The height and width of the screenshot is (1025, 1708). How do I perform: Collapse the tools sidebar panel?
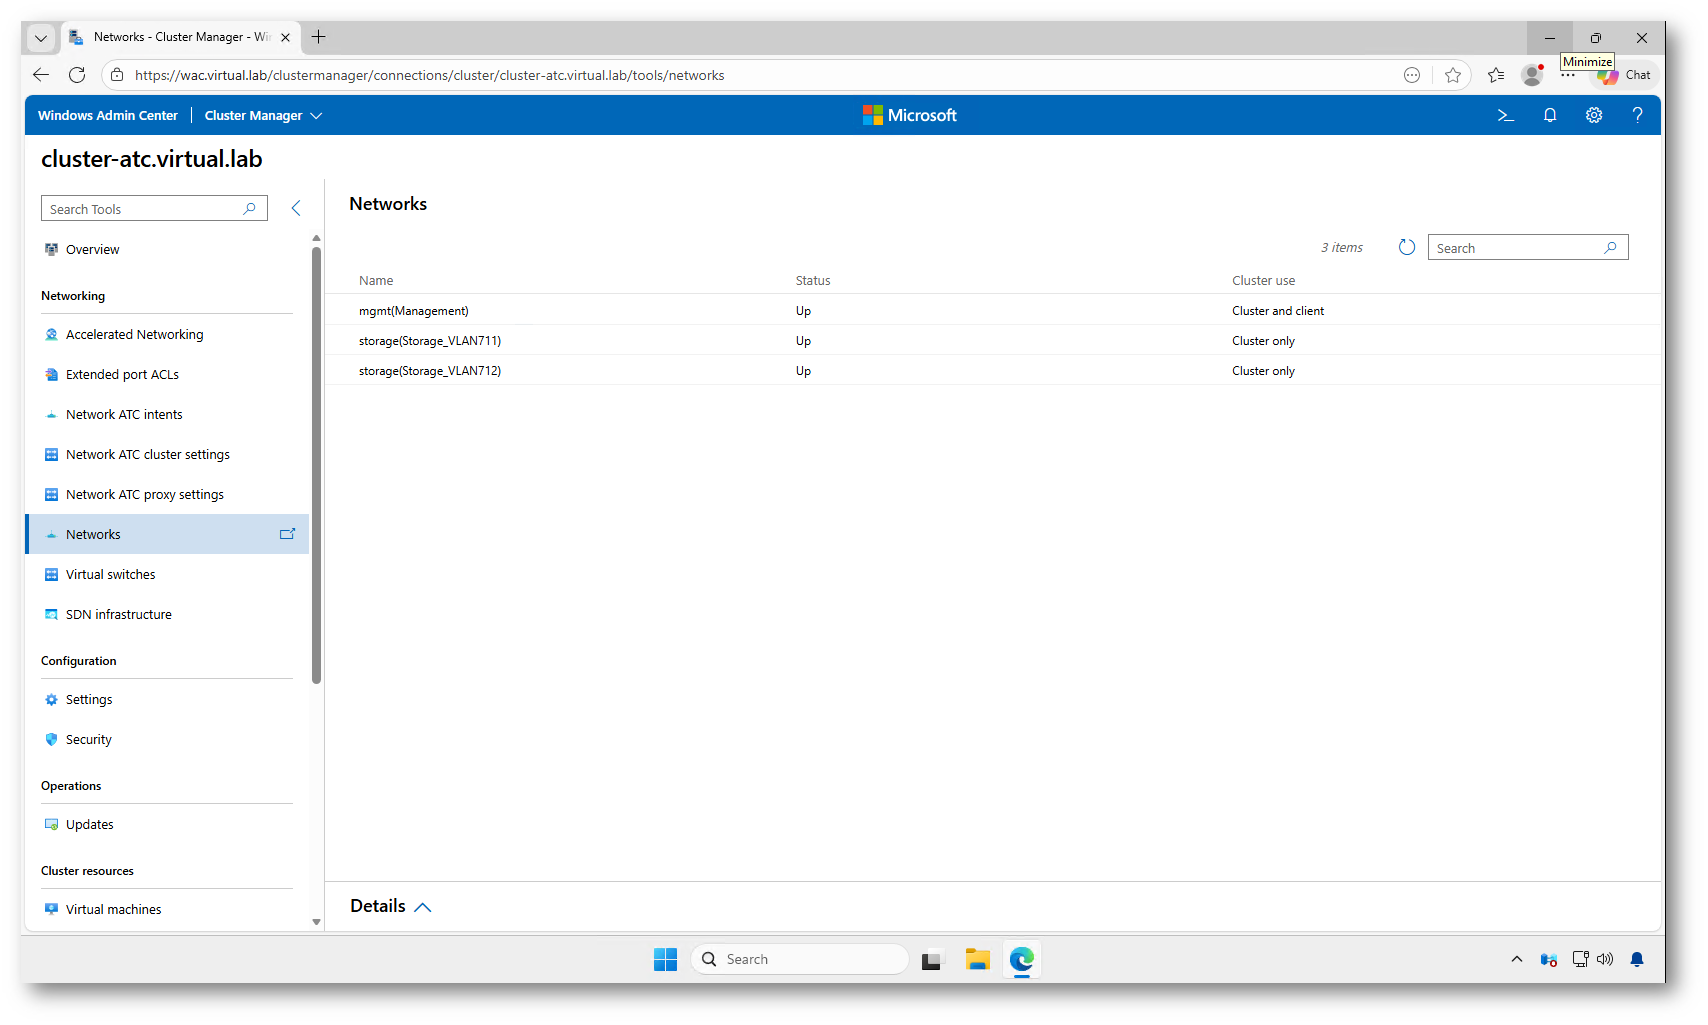296,208
